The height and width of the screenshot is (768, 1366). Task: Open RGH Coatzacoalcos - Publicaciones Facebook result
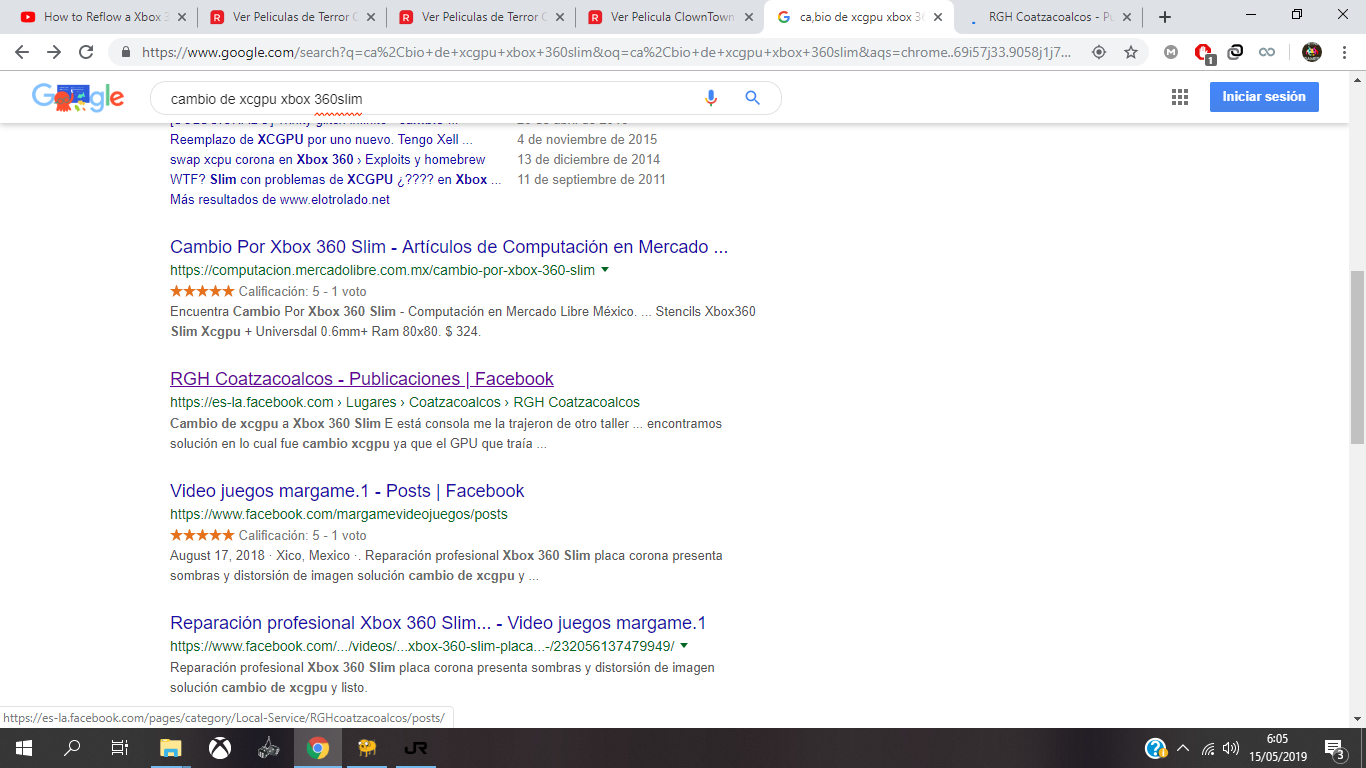tap(362, 379)
